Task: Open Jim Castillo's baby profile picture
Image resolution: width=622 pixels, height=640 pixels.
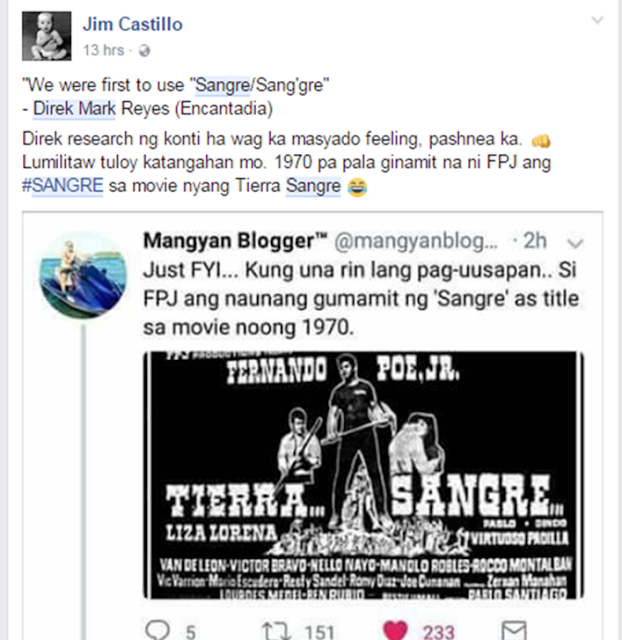Action: [47, 36]
